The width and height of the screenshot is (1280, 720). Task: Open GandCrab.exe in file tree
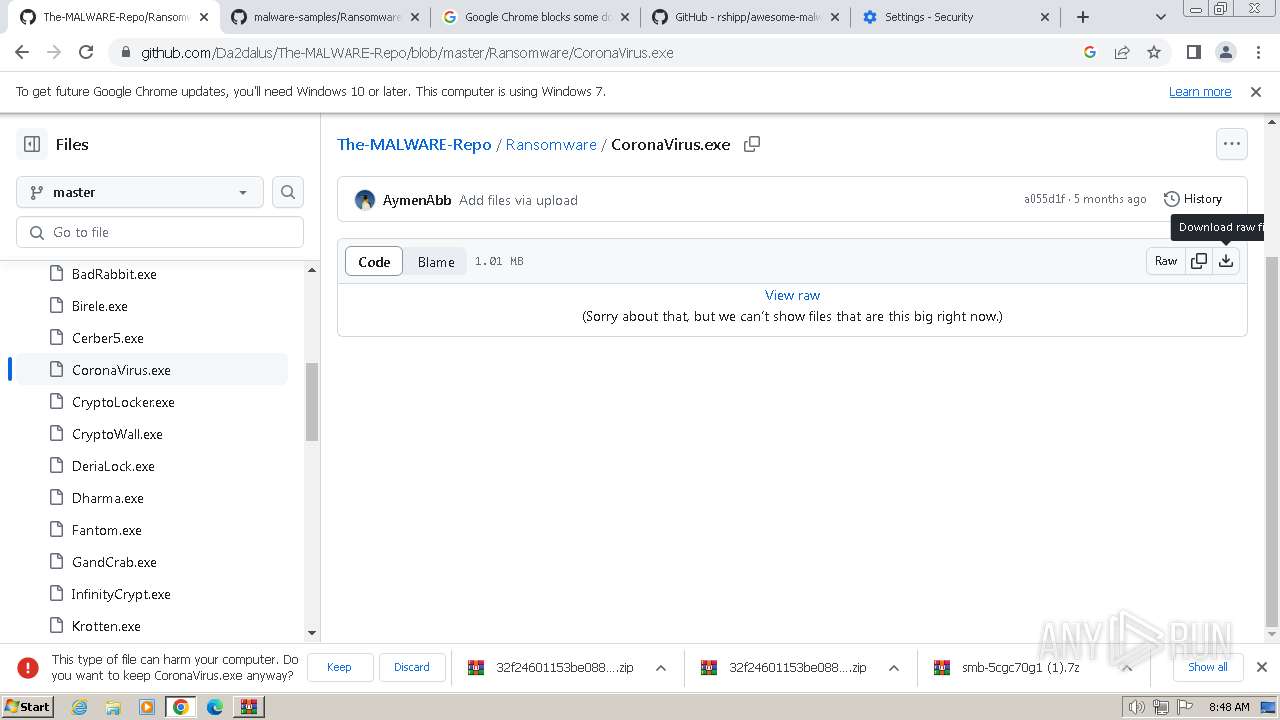[114, 562]
